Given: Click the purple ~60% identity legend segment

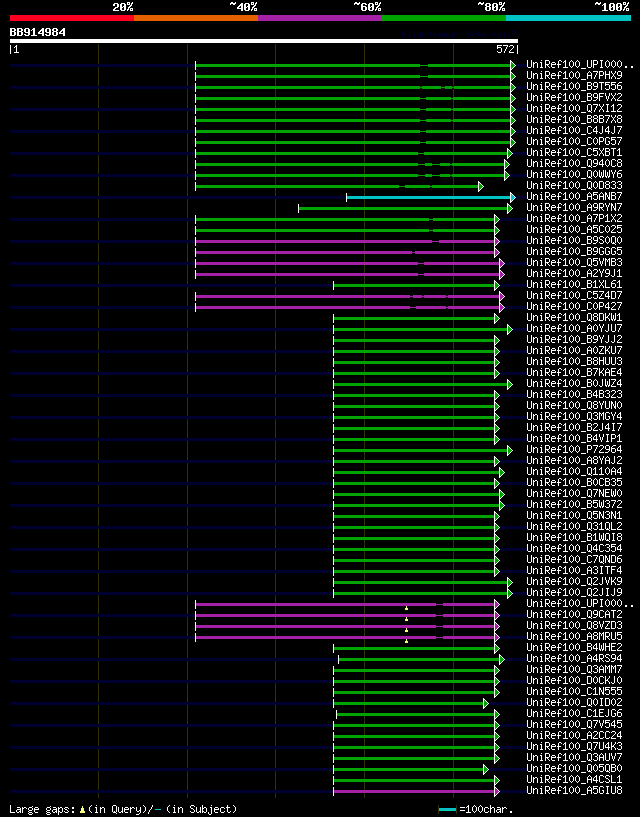Looking at the screenshot, I should coord(320,18).
